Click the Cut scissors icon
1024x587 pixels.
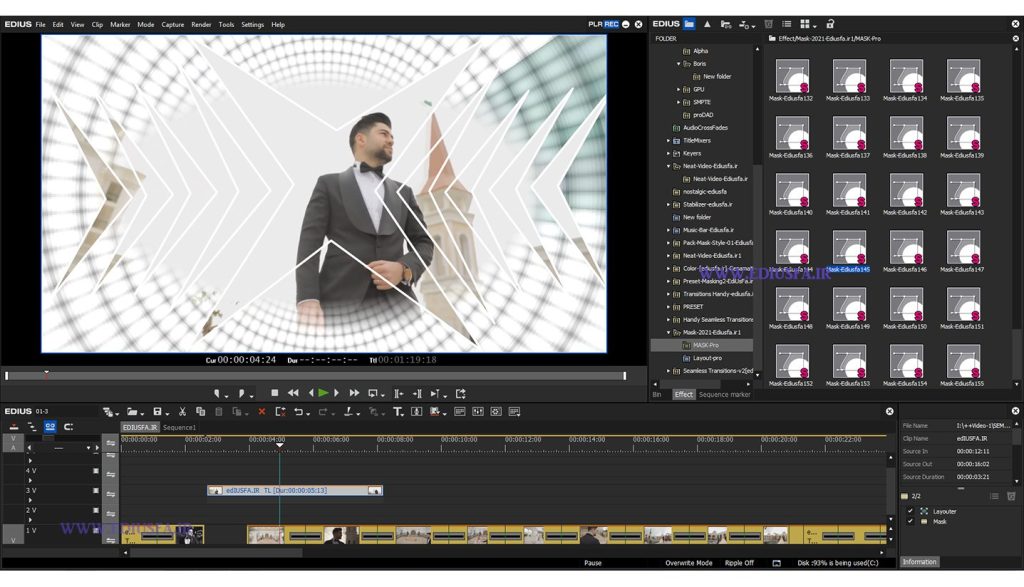click(182, 411)
